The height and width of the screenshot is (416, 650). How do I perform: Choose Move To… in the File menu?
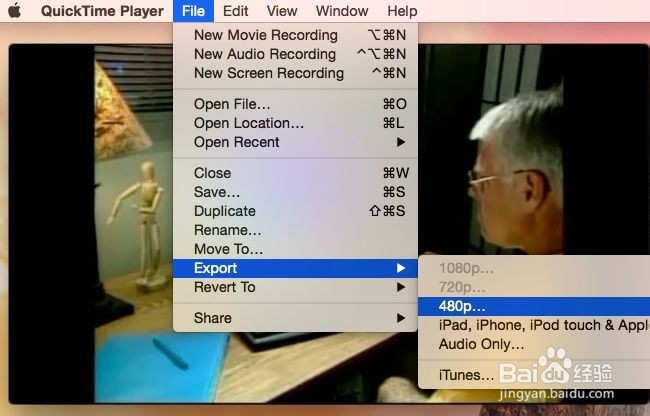[295, 249]
